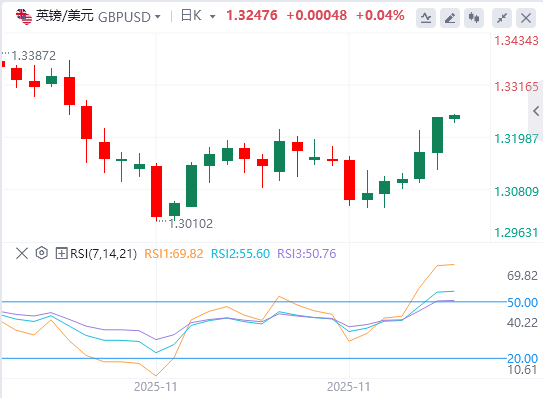Screen dimensions: 543x398
Task: Open RSI indicator settings hexagon icon
Action: [x=42, y=253]
